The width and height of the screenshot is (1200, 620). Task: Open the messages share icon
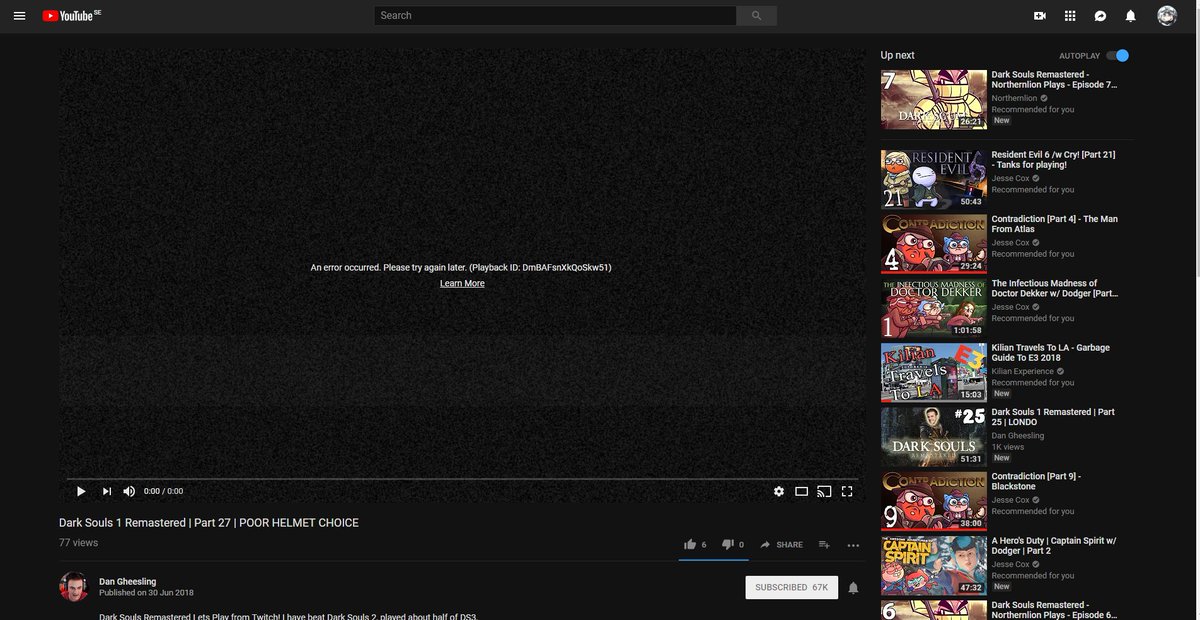click(1100, 16)
